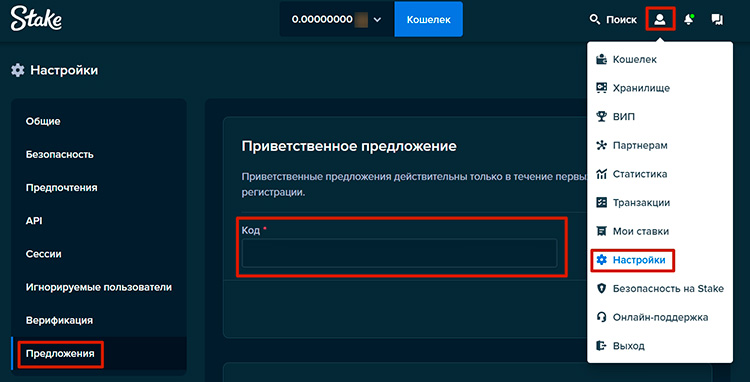This screenshot has width=750, height=382.
Task: Click the 0.00000000 balance value
Action: [x=322, y=20]
